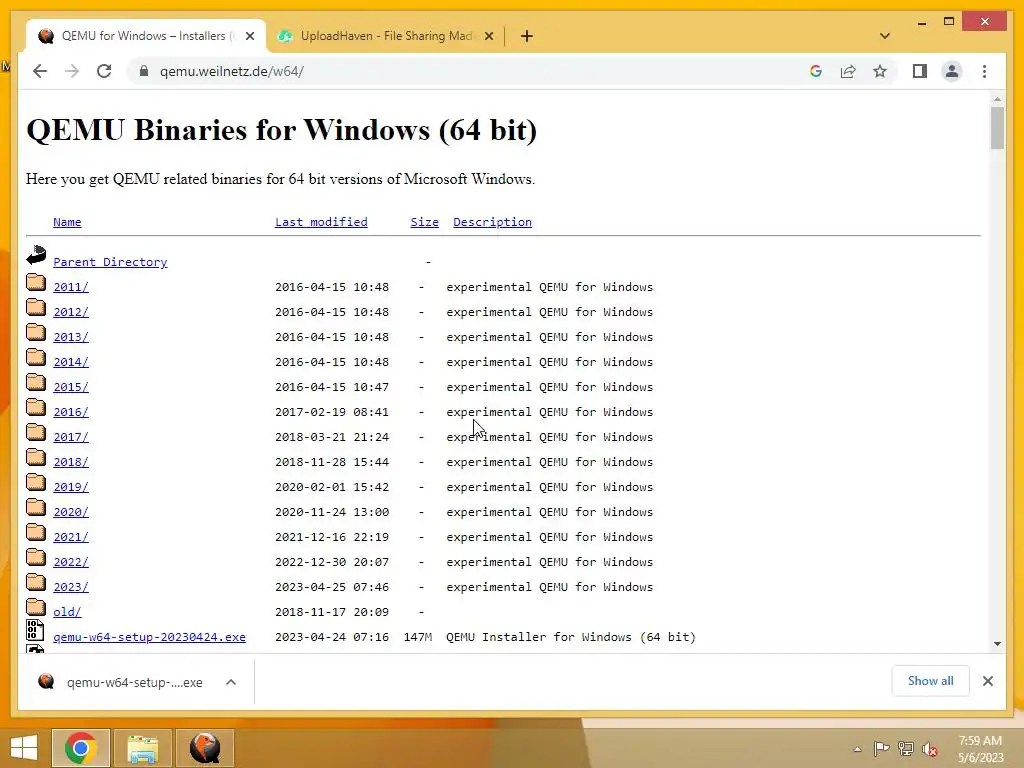Click binary file icon beside qemu-w64-setup
This screenshot has height=768, width=1024.
(x=35, y=630)
